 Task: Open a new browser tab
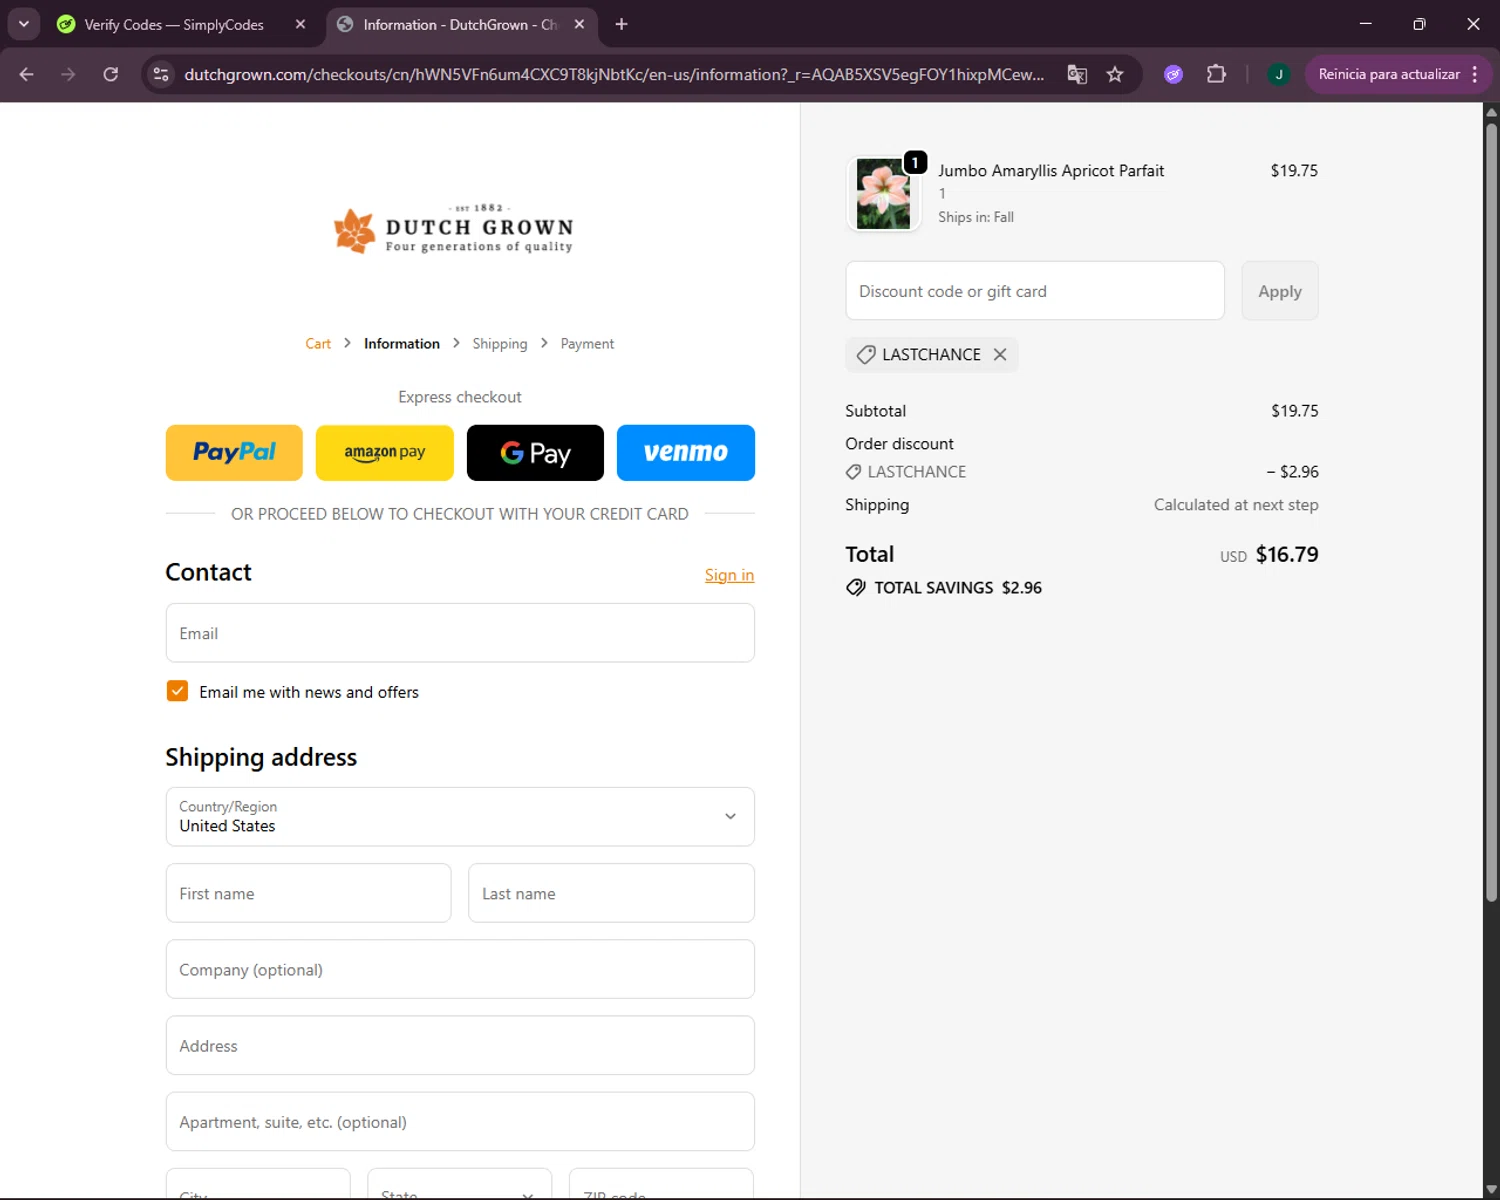pyautogui.click(x=621, y=24)
